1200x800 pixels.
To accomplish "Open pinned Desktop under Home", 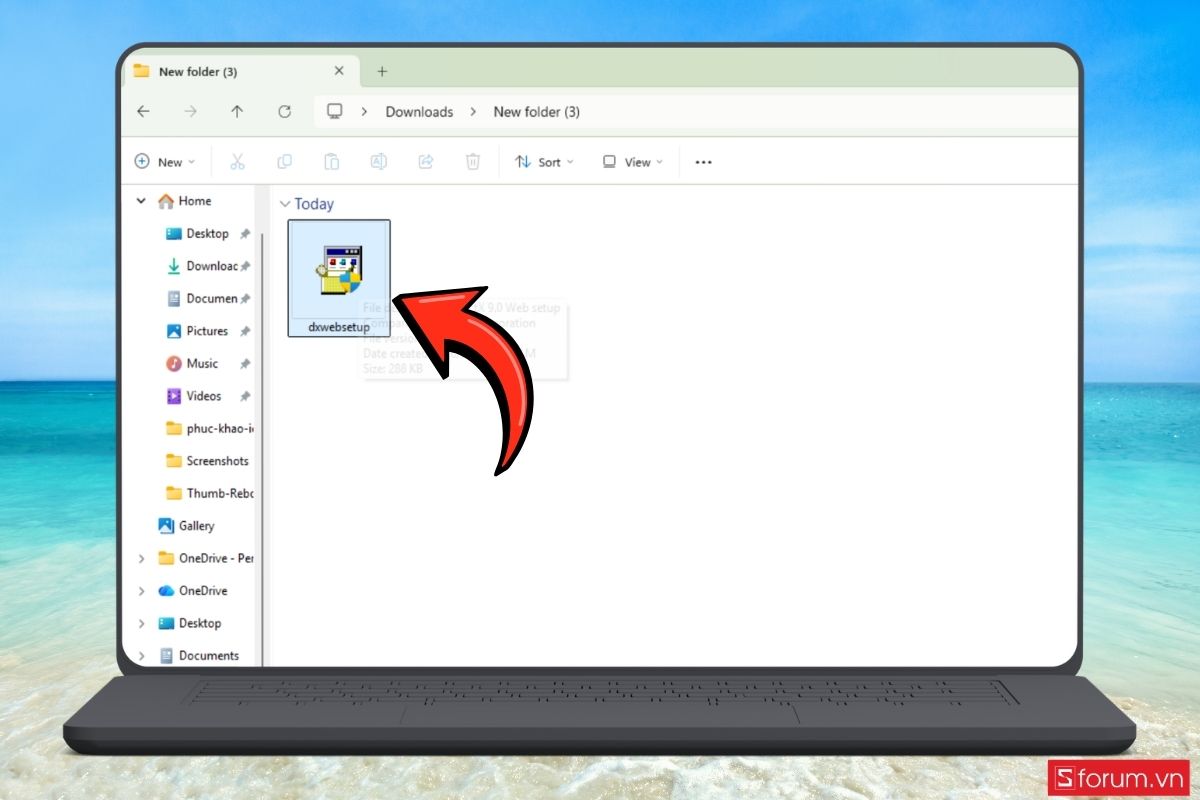I will coord(207,233).
